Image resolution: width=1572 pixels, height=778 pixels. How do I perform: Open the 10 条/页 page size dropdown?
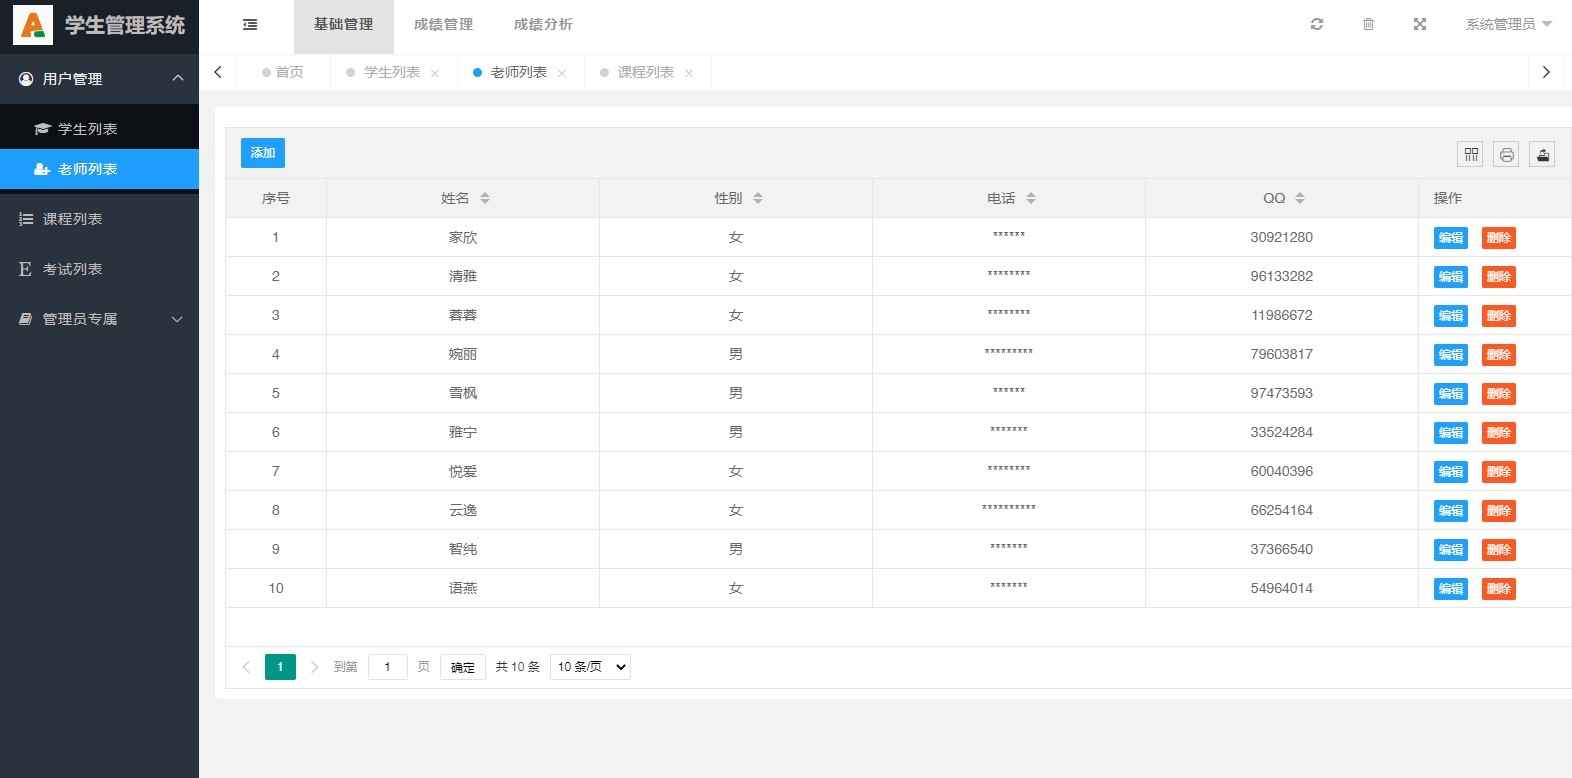tap(590, 667)
